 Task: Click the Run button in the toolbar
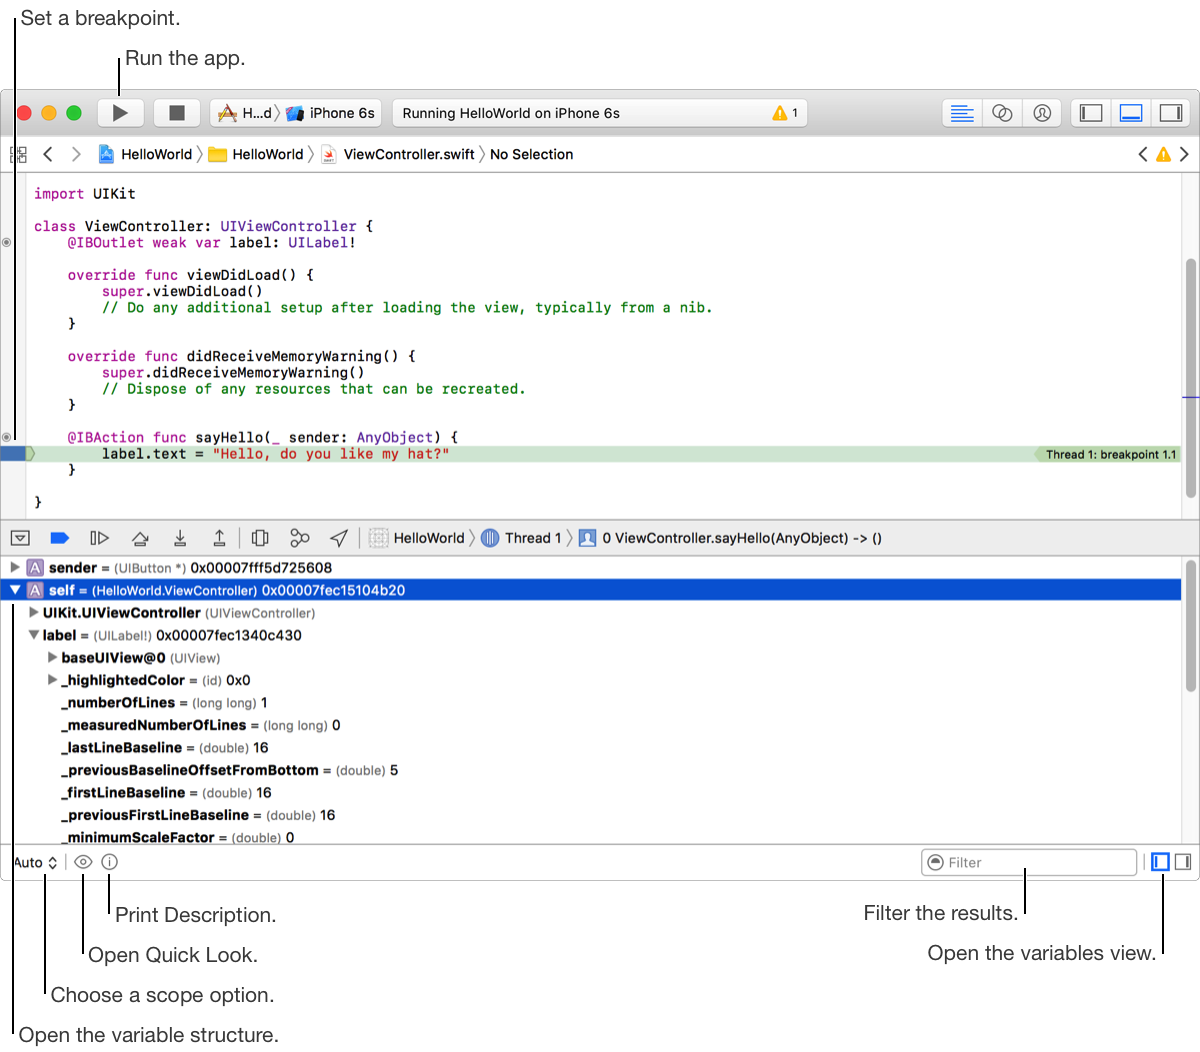120,113
